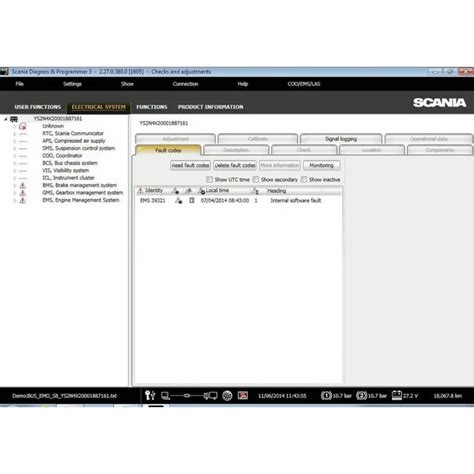This screenshot has height=474, width=474.
Task: Click the clock icon in Local time header
Action: click(x=201, y=191)
